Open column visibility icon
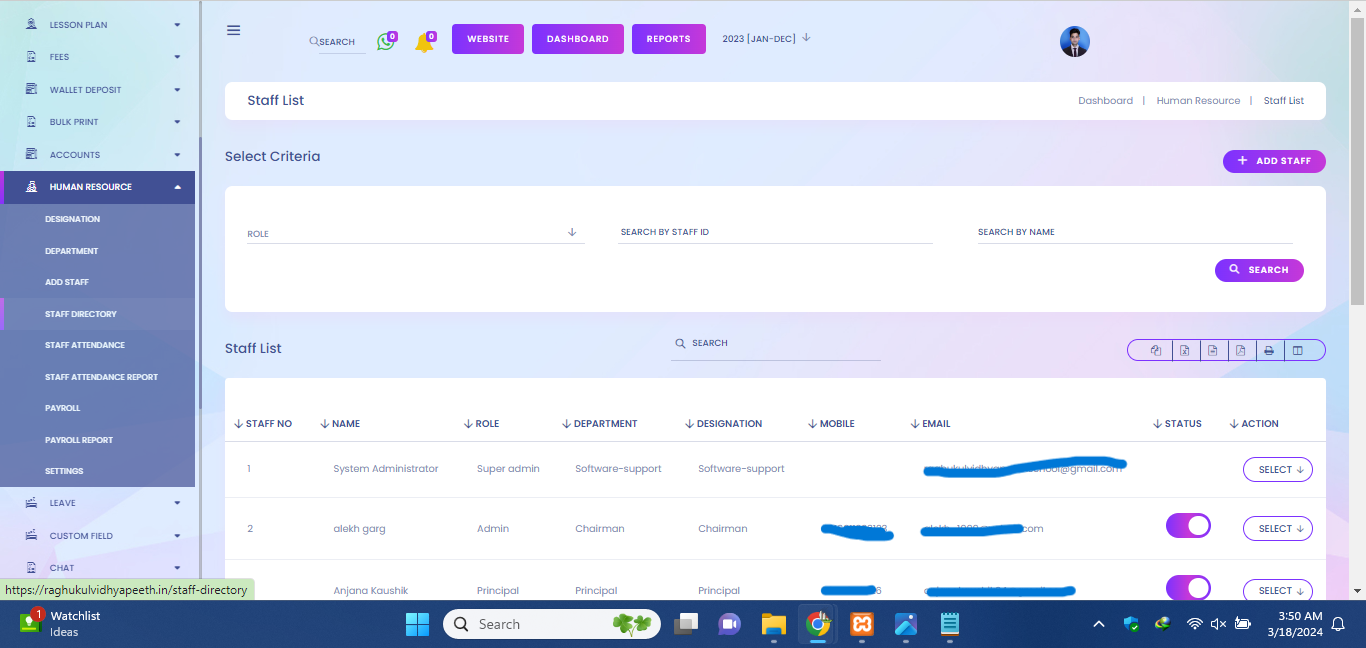This screenshot has width=1366, height=648. point(1297,350)
